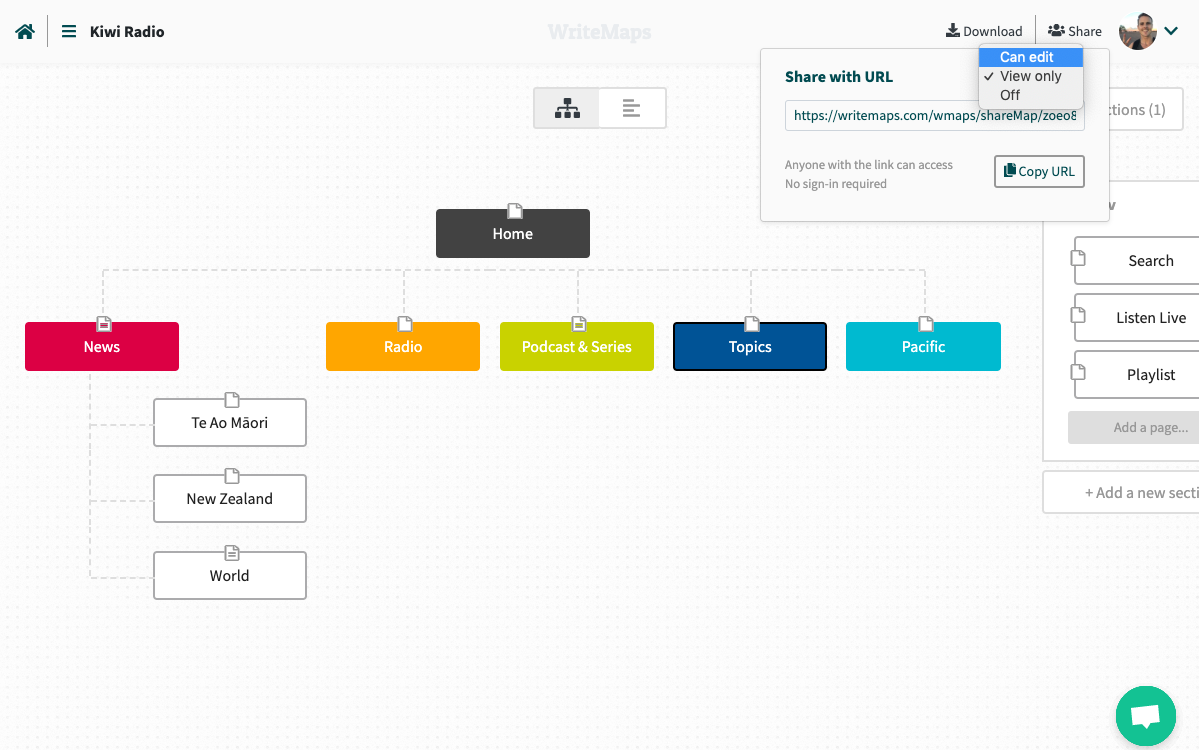The image size is (1199, 750).
Task: Click the page icon on the Home node
Action: (513, 212)
